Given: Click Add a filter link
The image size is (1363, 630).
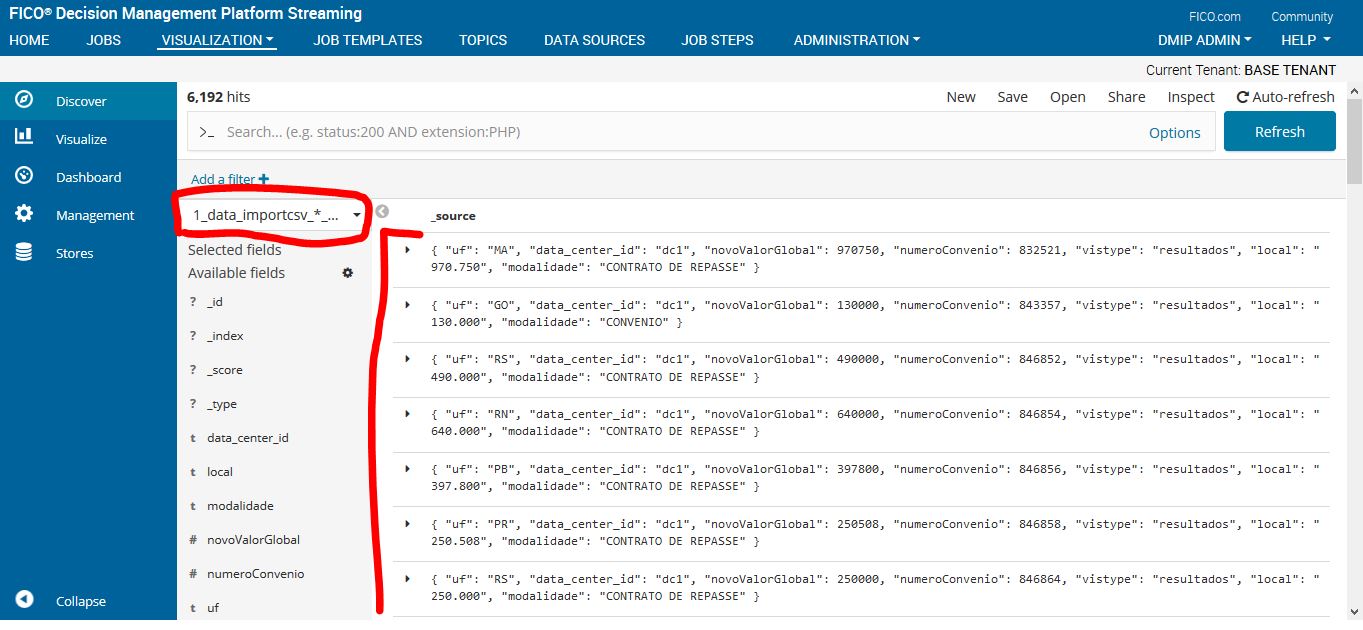Looking at the screenshot, I should (x=229, y=180).
